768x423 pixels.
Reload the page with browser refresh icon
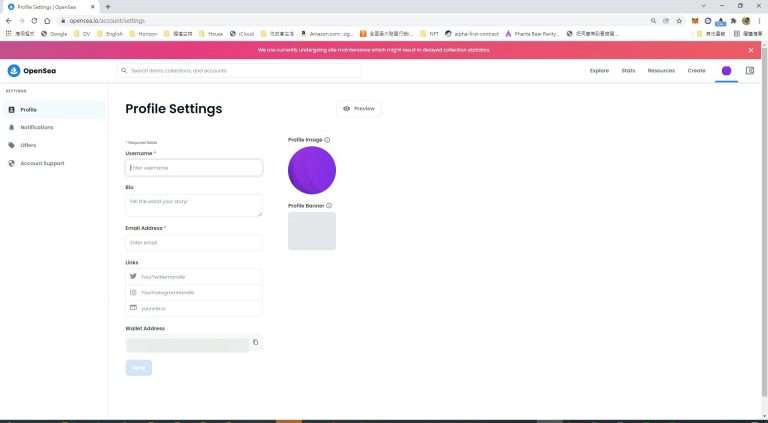(x=34, y=20)
